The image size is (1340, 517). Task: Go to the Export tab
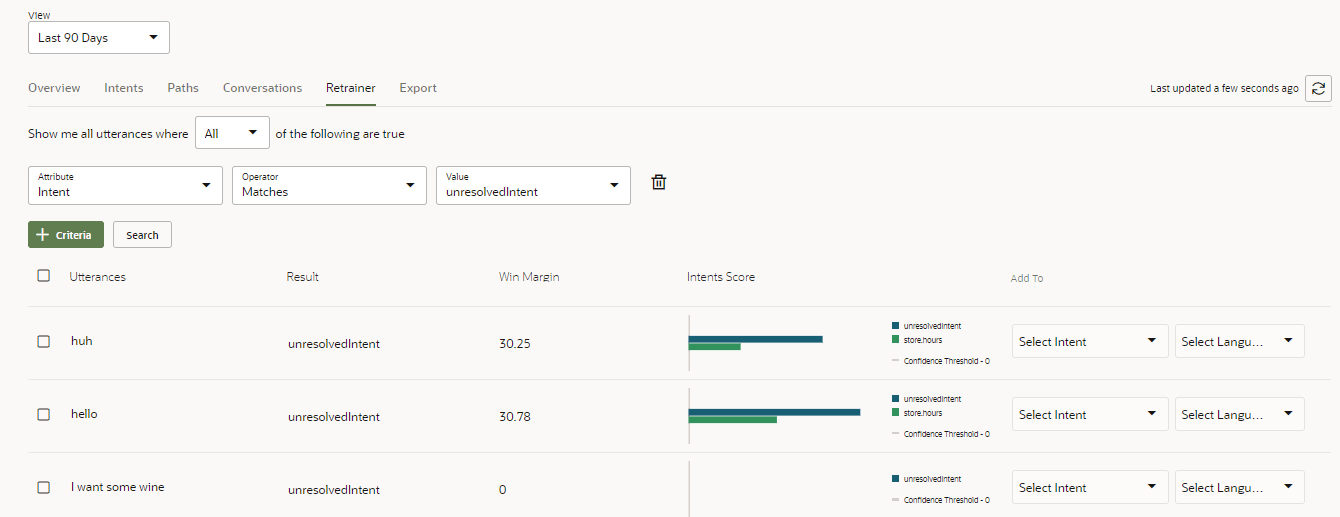(x=418, y=88)
